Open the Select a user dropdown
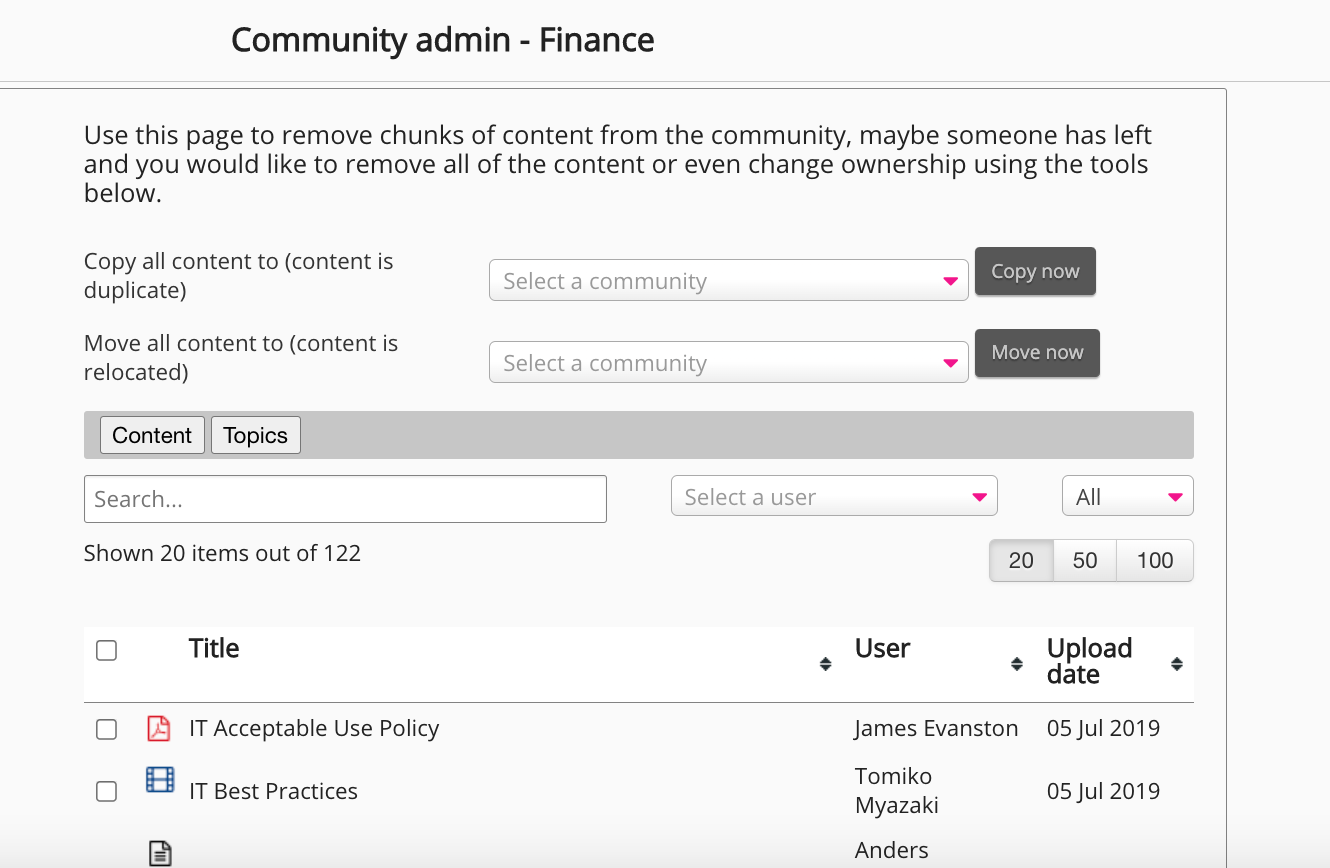 tap(833, 497)
